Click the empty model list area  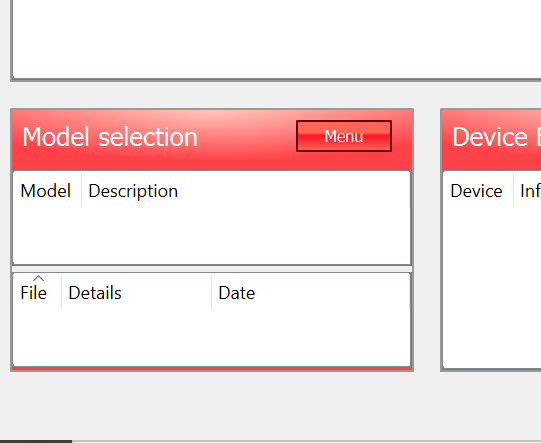[212, 236]
